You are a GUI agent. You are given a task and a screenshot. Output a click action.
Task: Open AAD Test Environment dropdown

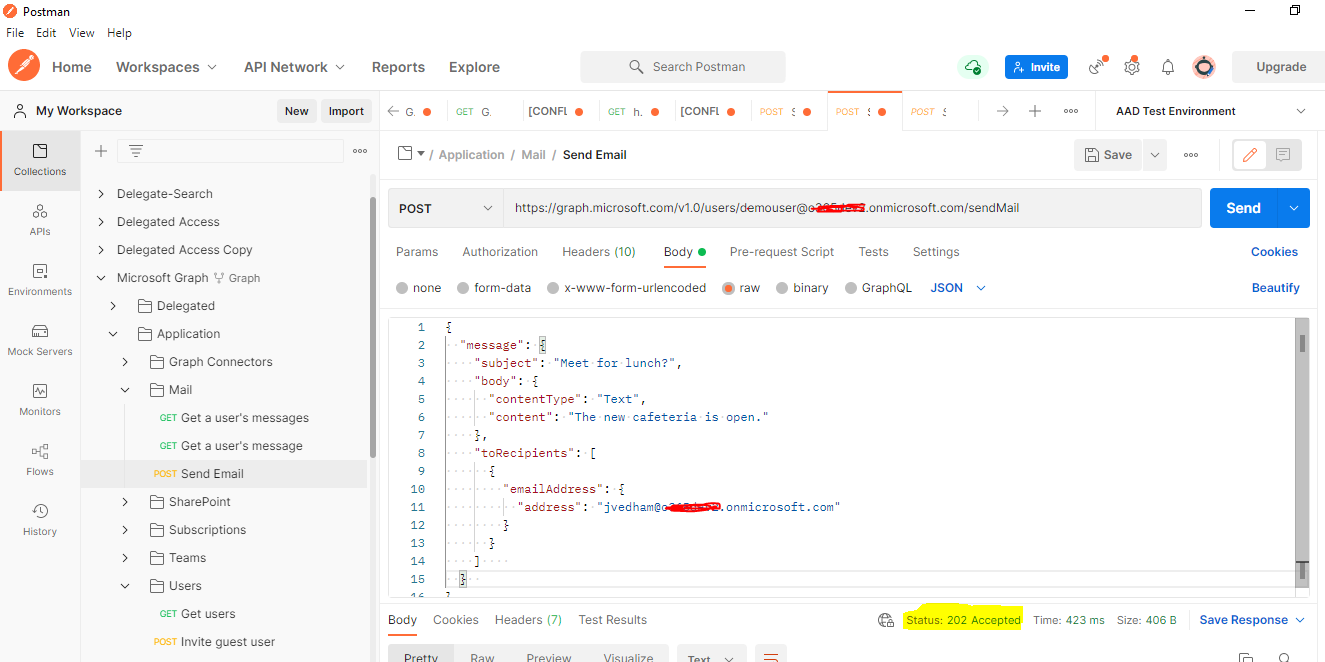point(1210,111)
